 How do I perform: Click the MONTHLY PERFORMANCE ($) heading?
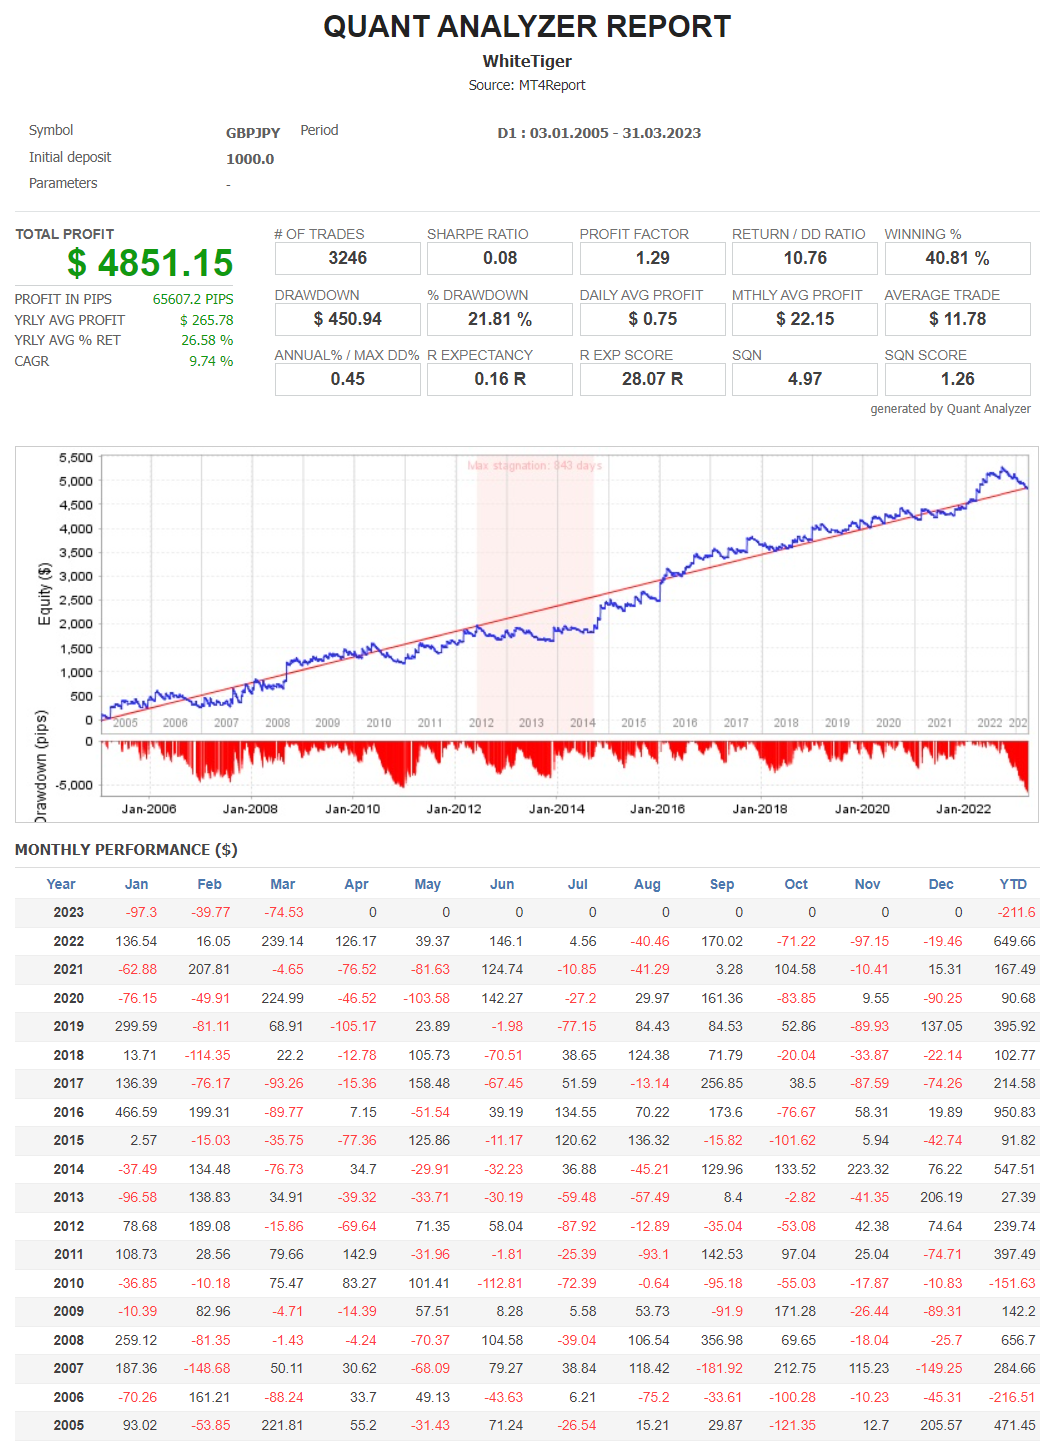coord(126,850)
